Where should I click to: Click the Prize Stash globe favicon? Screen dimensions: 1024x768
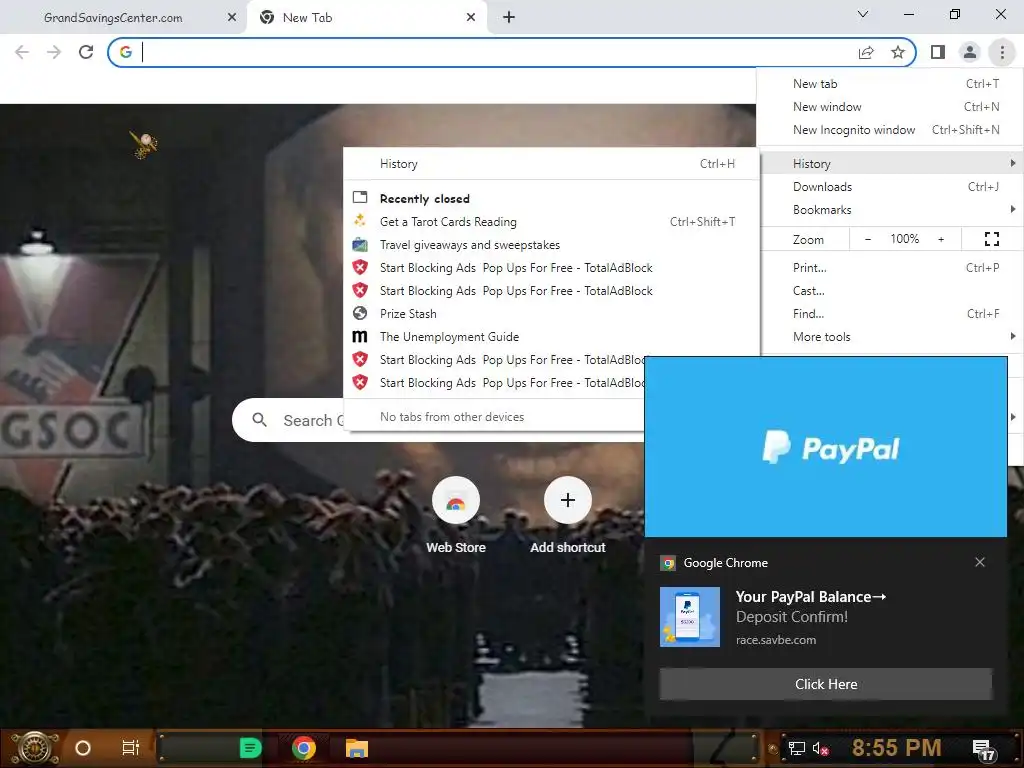360,313
